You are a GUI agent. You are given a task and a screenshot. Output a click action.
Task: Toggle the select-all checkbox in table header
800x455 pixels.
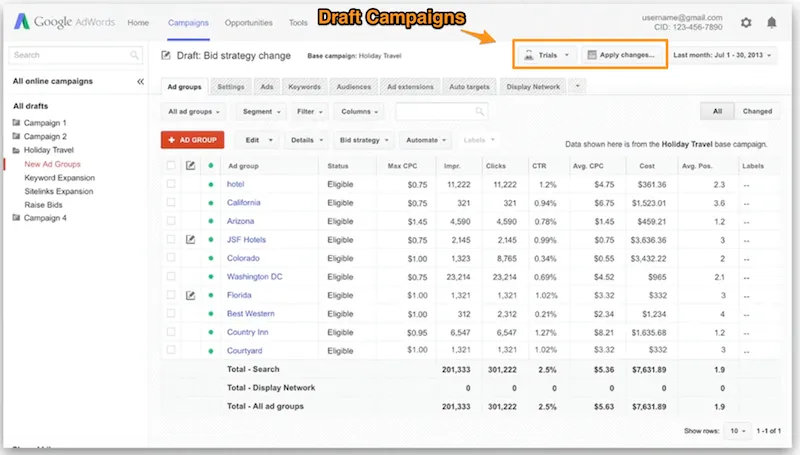pos(171,165)
